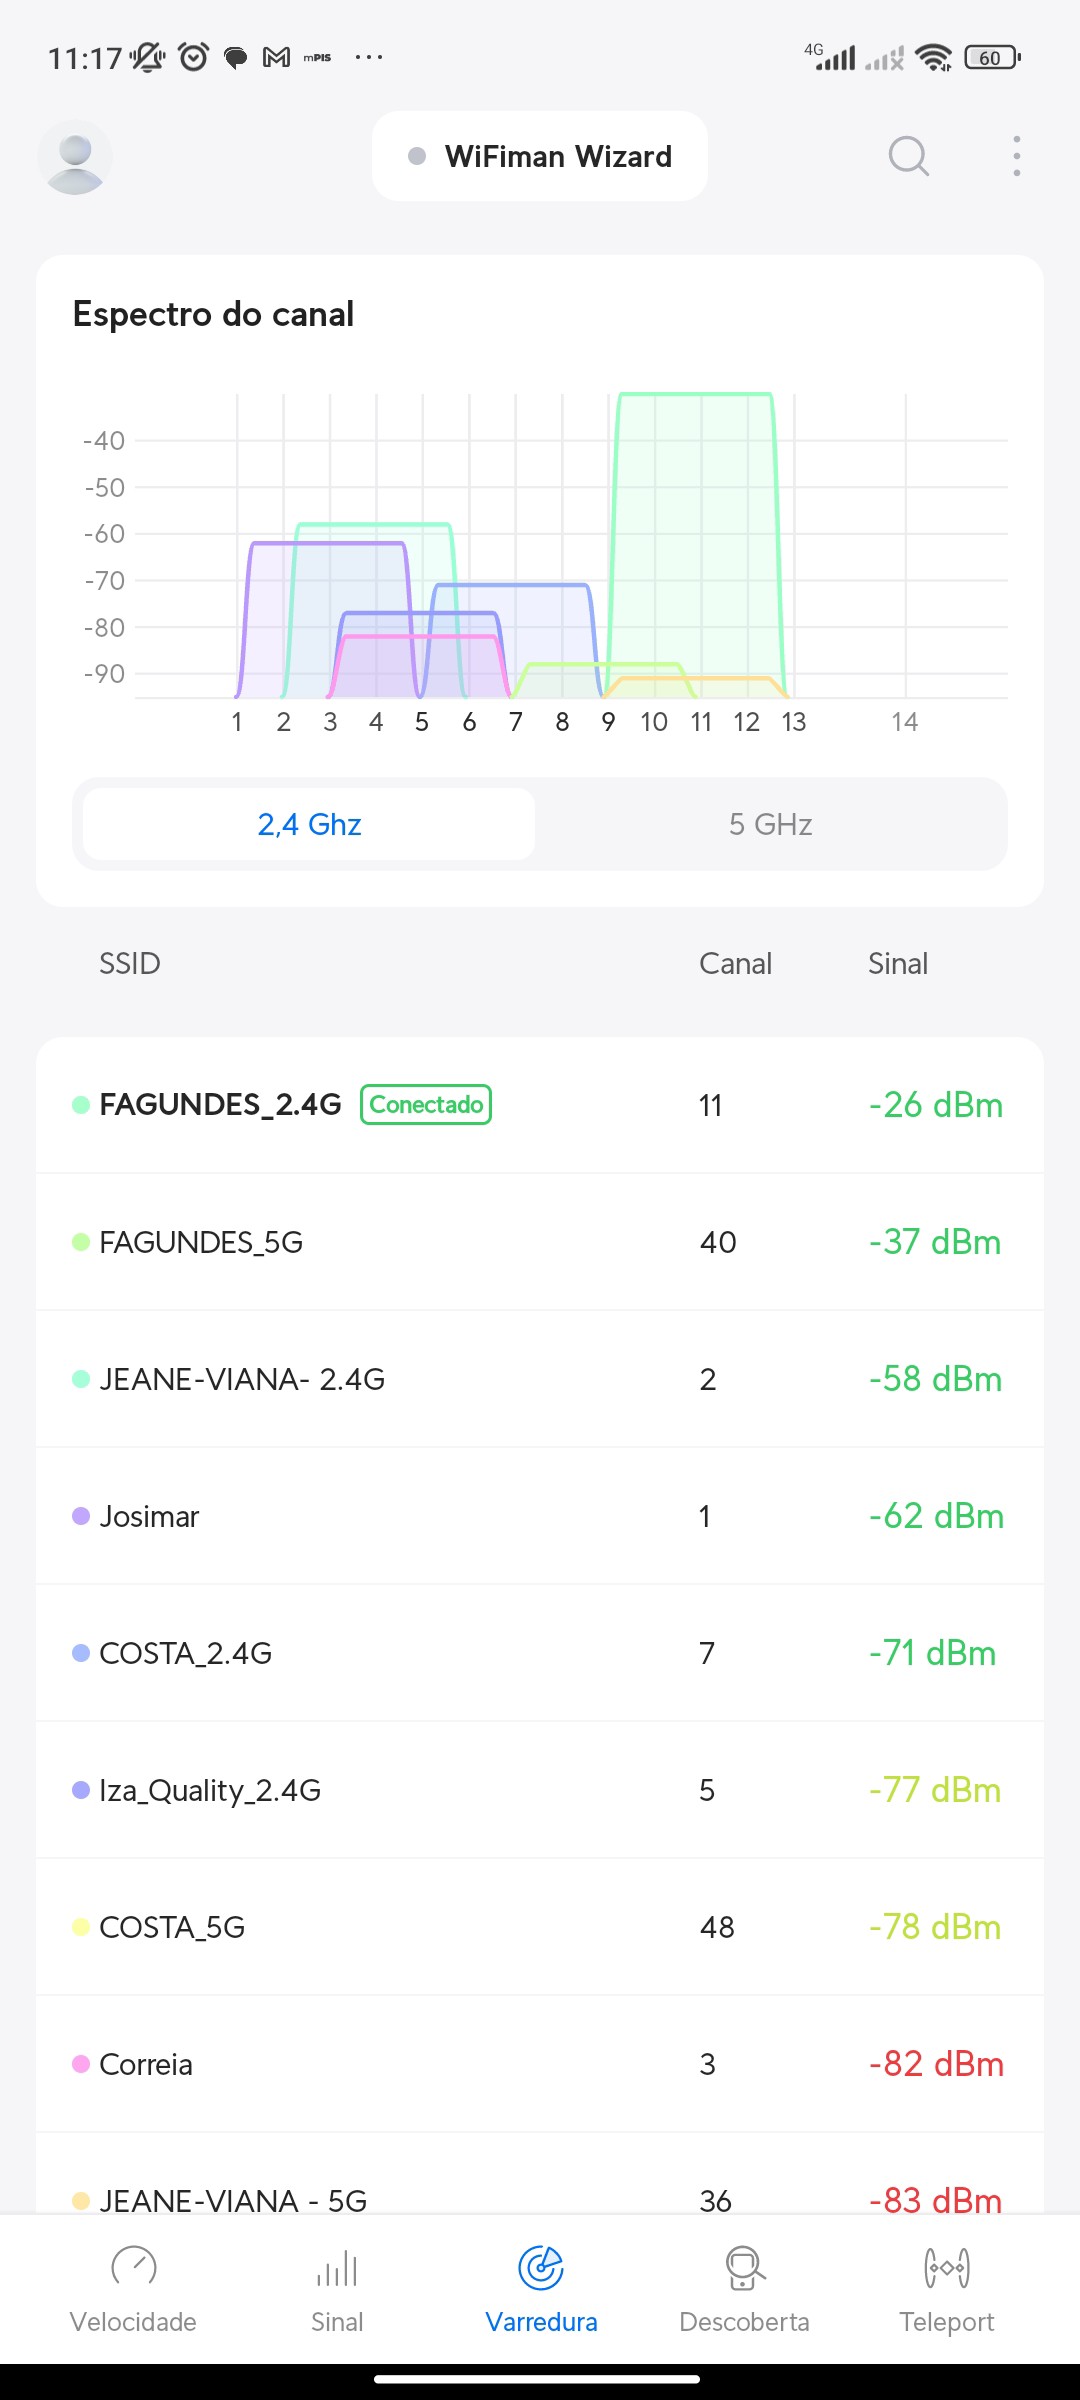The height and width of the screenshot is (2400, 1080).
Task: Open the FAGUNDES_5G network row
Action: coord(540,1242)
